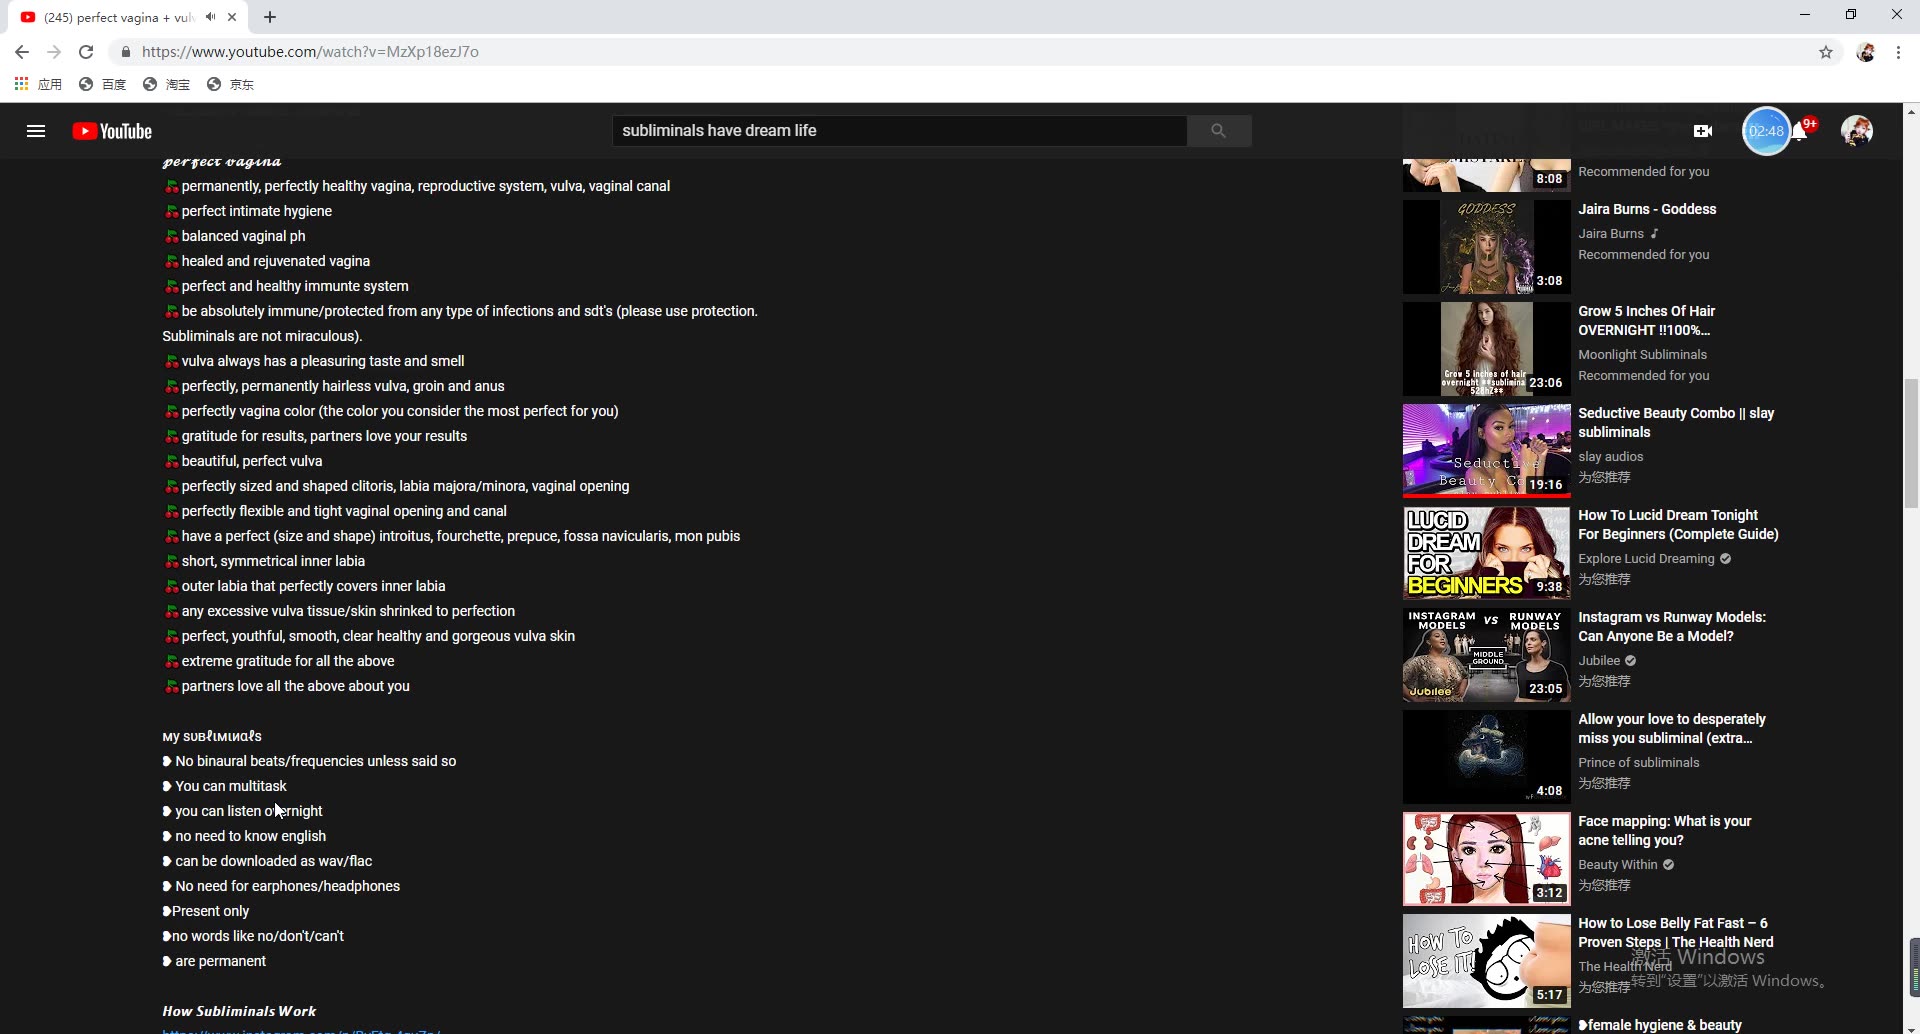Visit Jaira Burns channel name
The height and width of the screenshot is (1034, 1920).
point(1610,234)
